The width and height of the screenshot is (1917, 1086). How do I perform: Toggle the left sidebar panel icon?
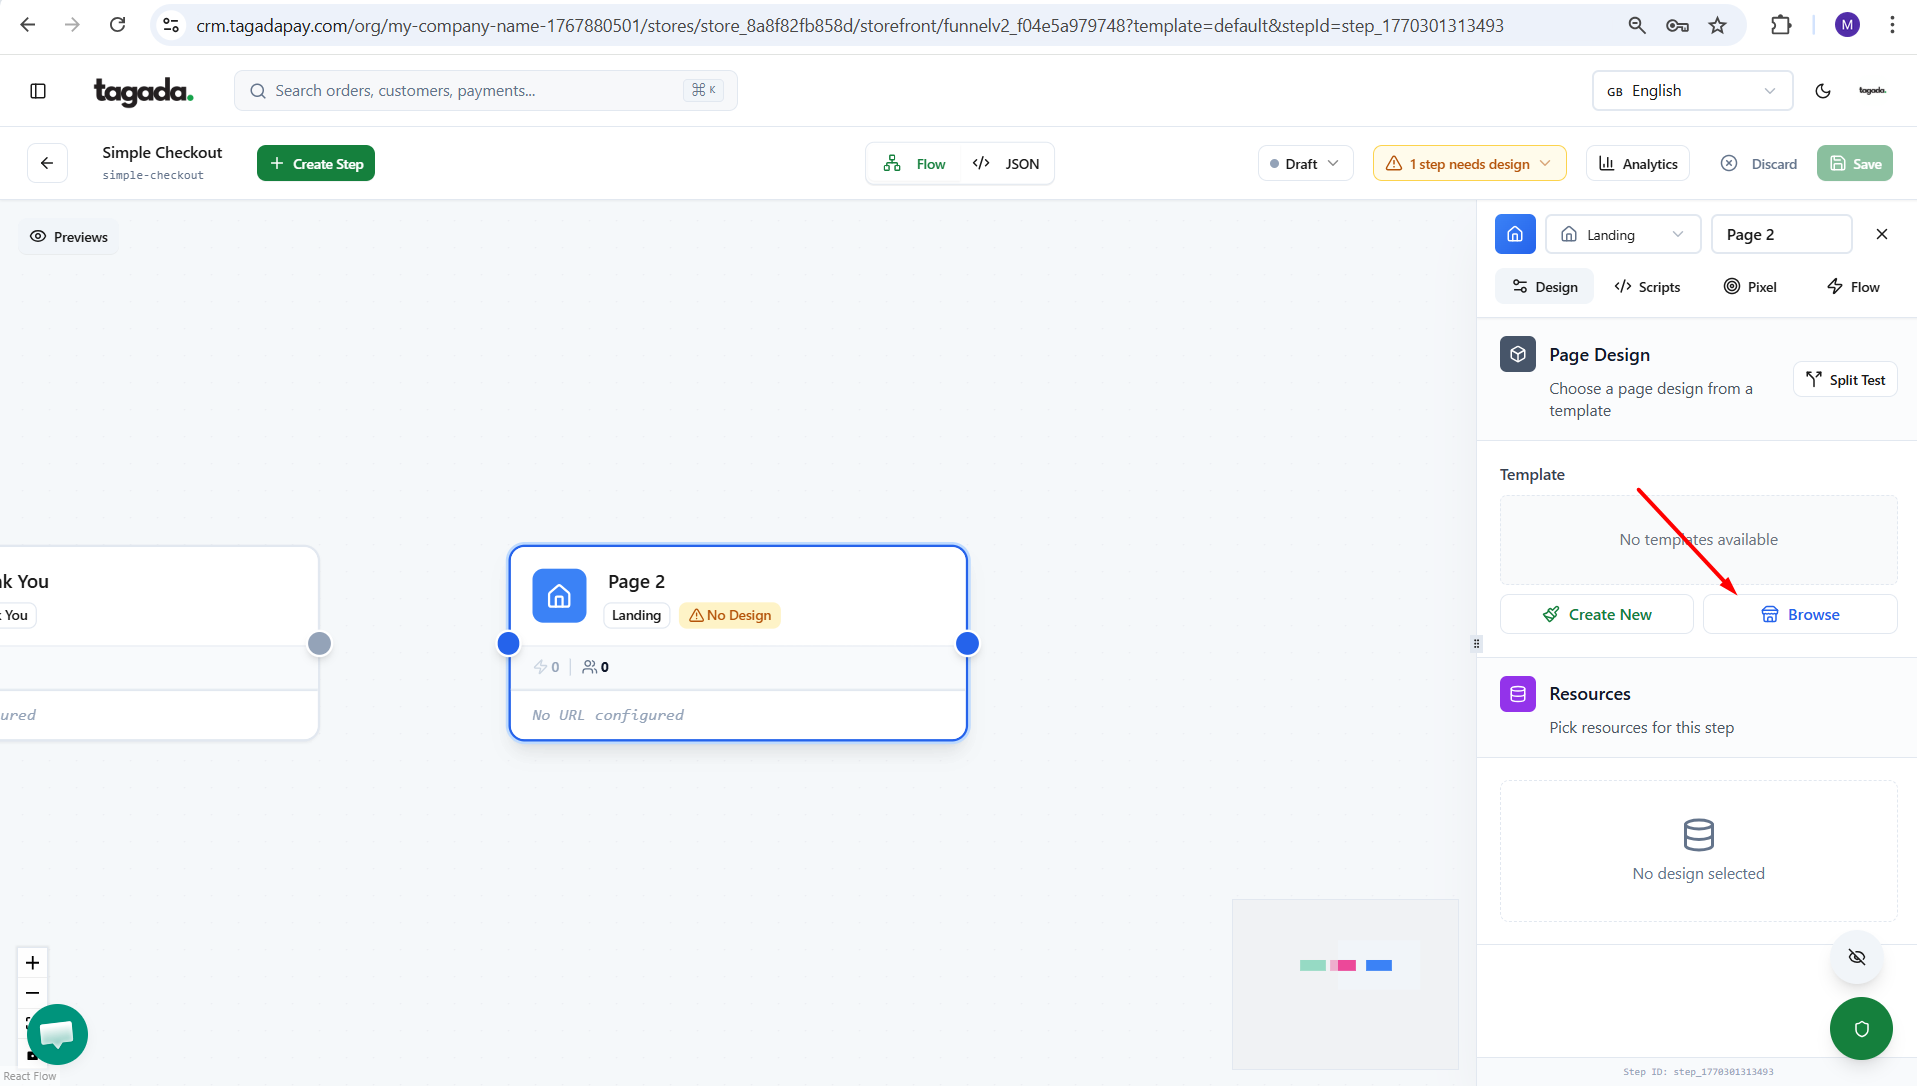click(38, 91)
